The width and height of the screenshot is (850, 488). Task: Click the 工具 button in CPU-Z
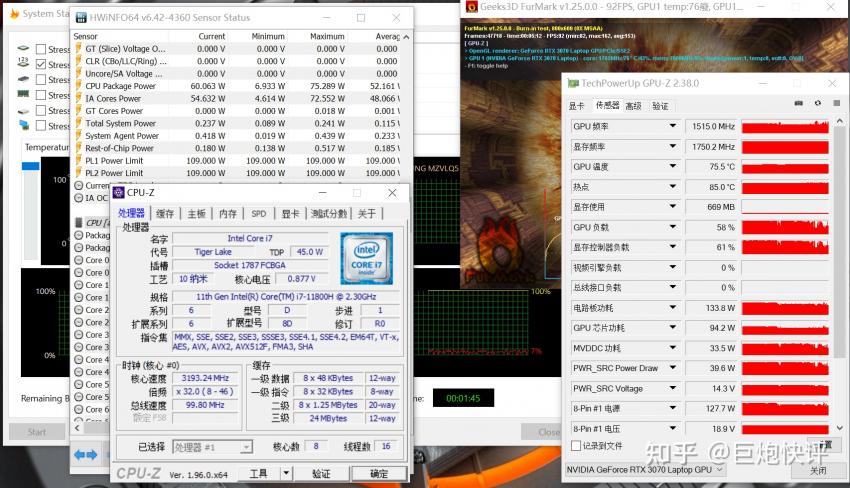[x=259, y=473]
